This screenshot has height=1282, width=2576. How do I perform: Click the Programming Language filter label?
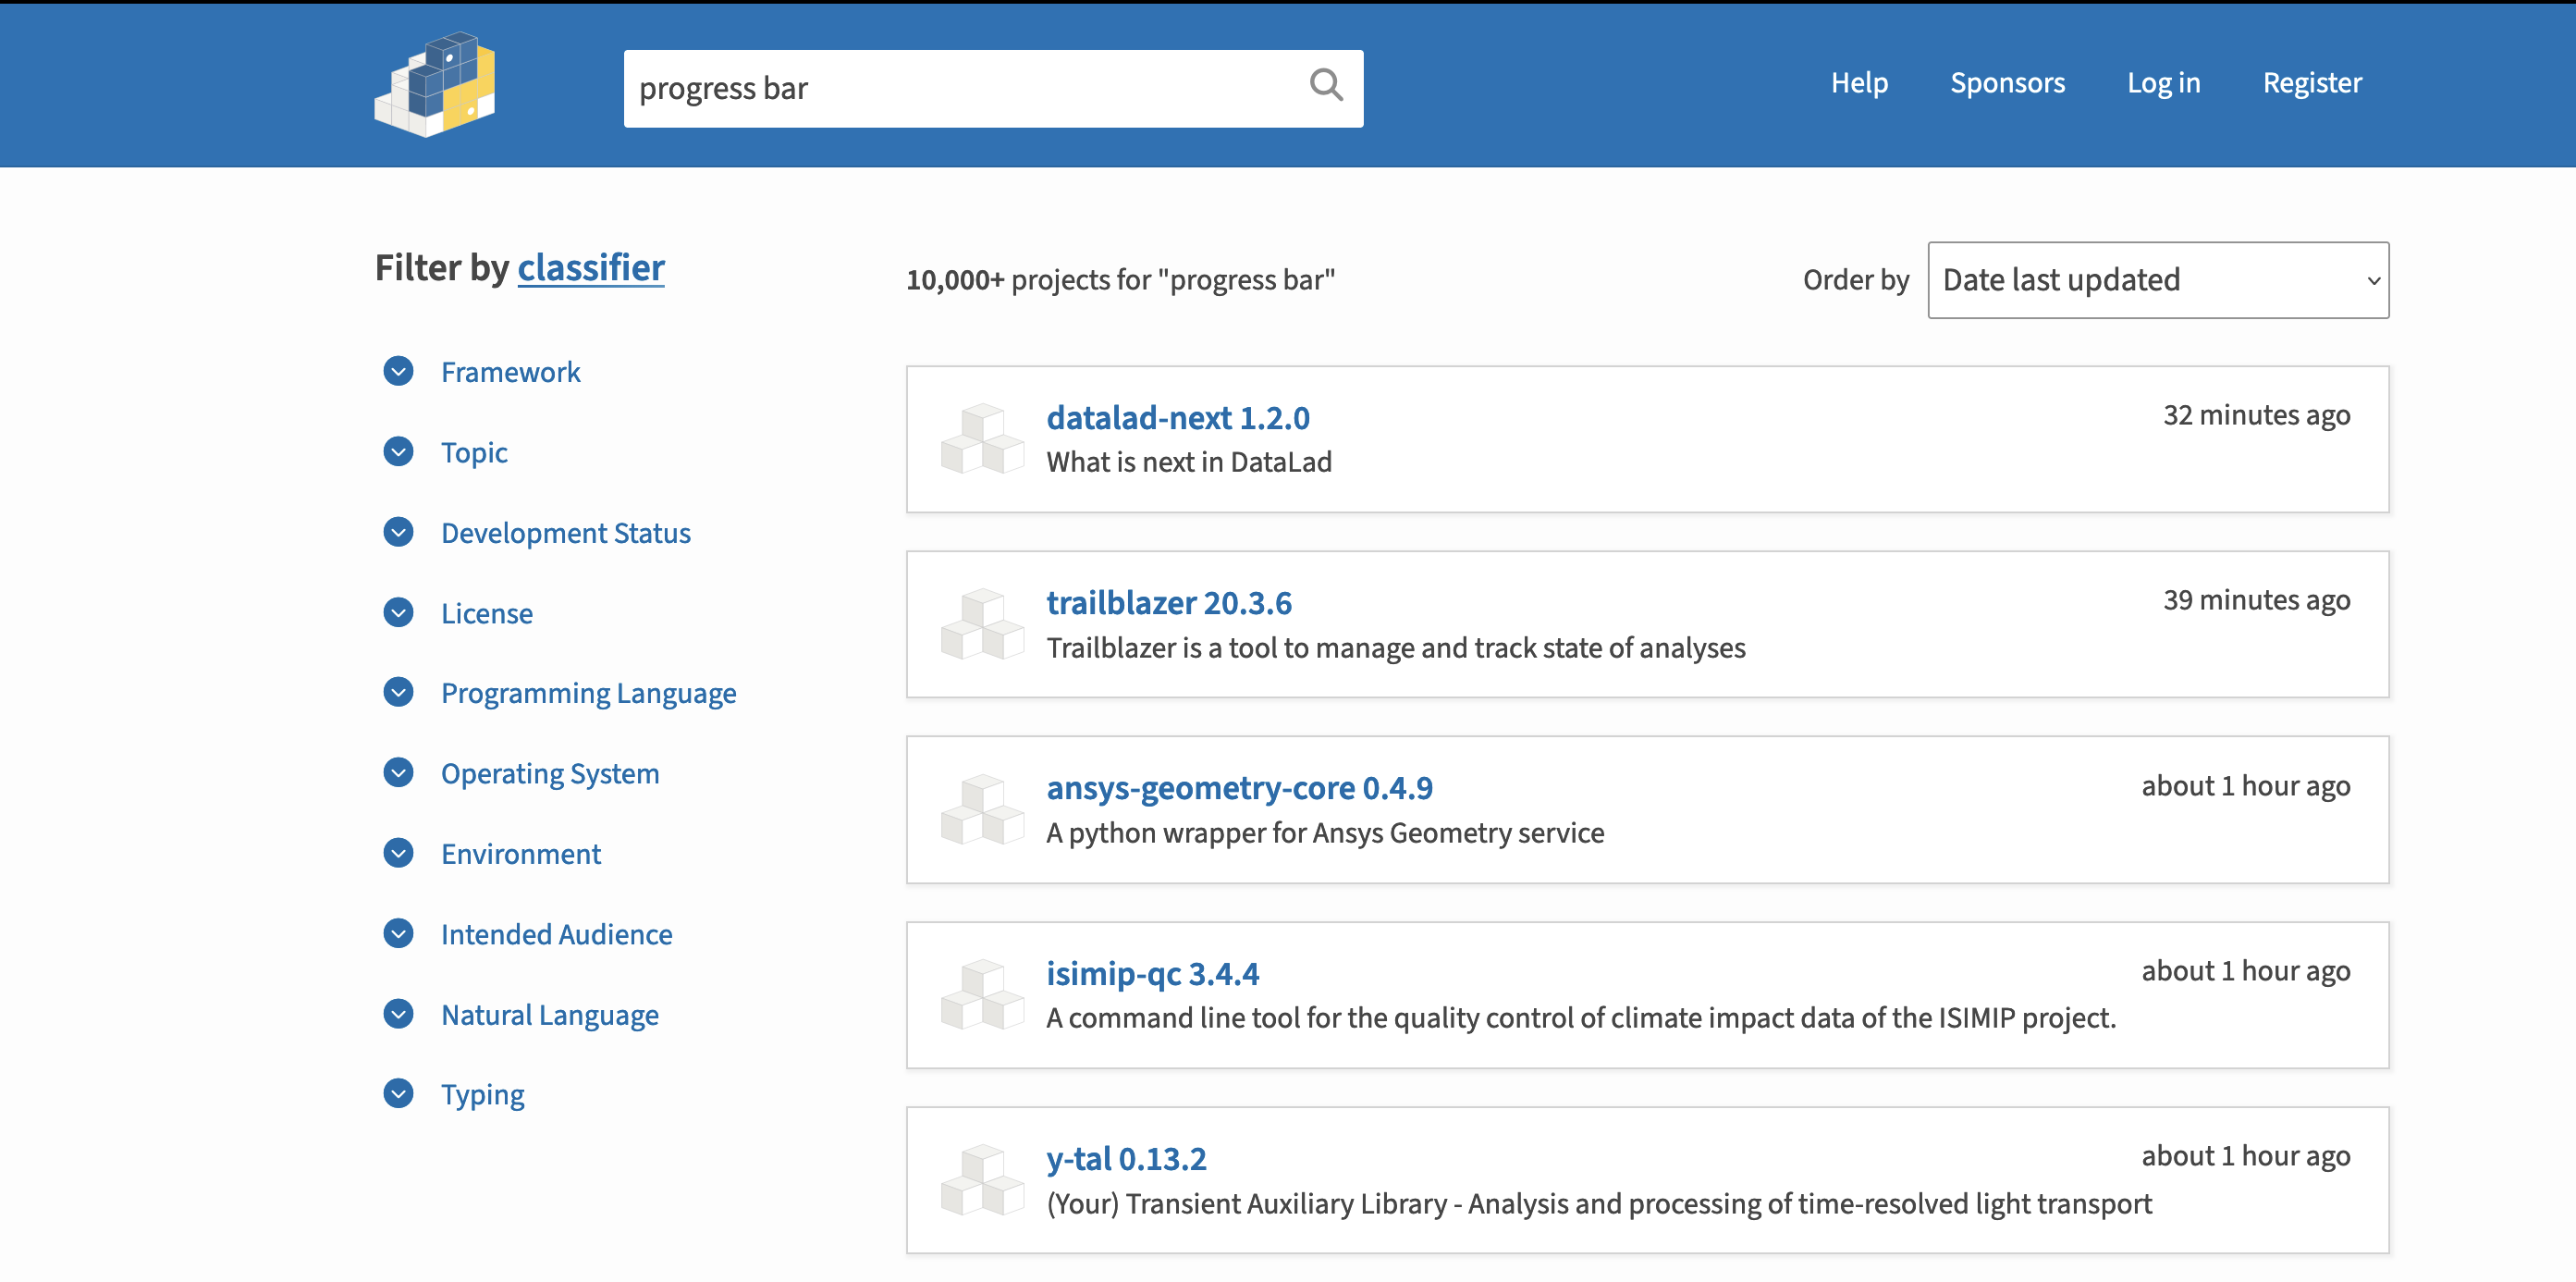[589, 693]
